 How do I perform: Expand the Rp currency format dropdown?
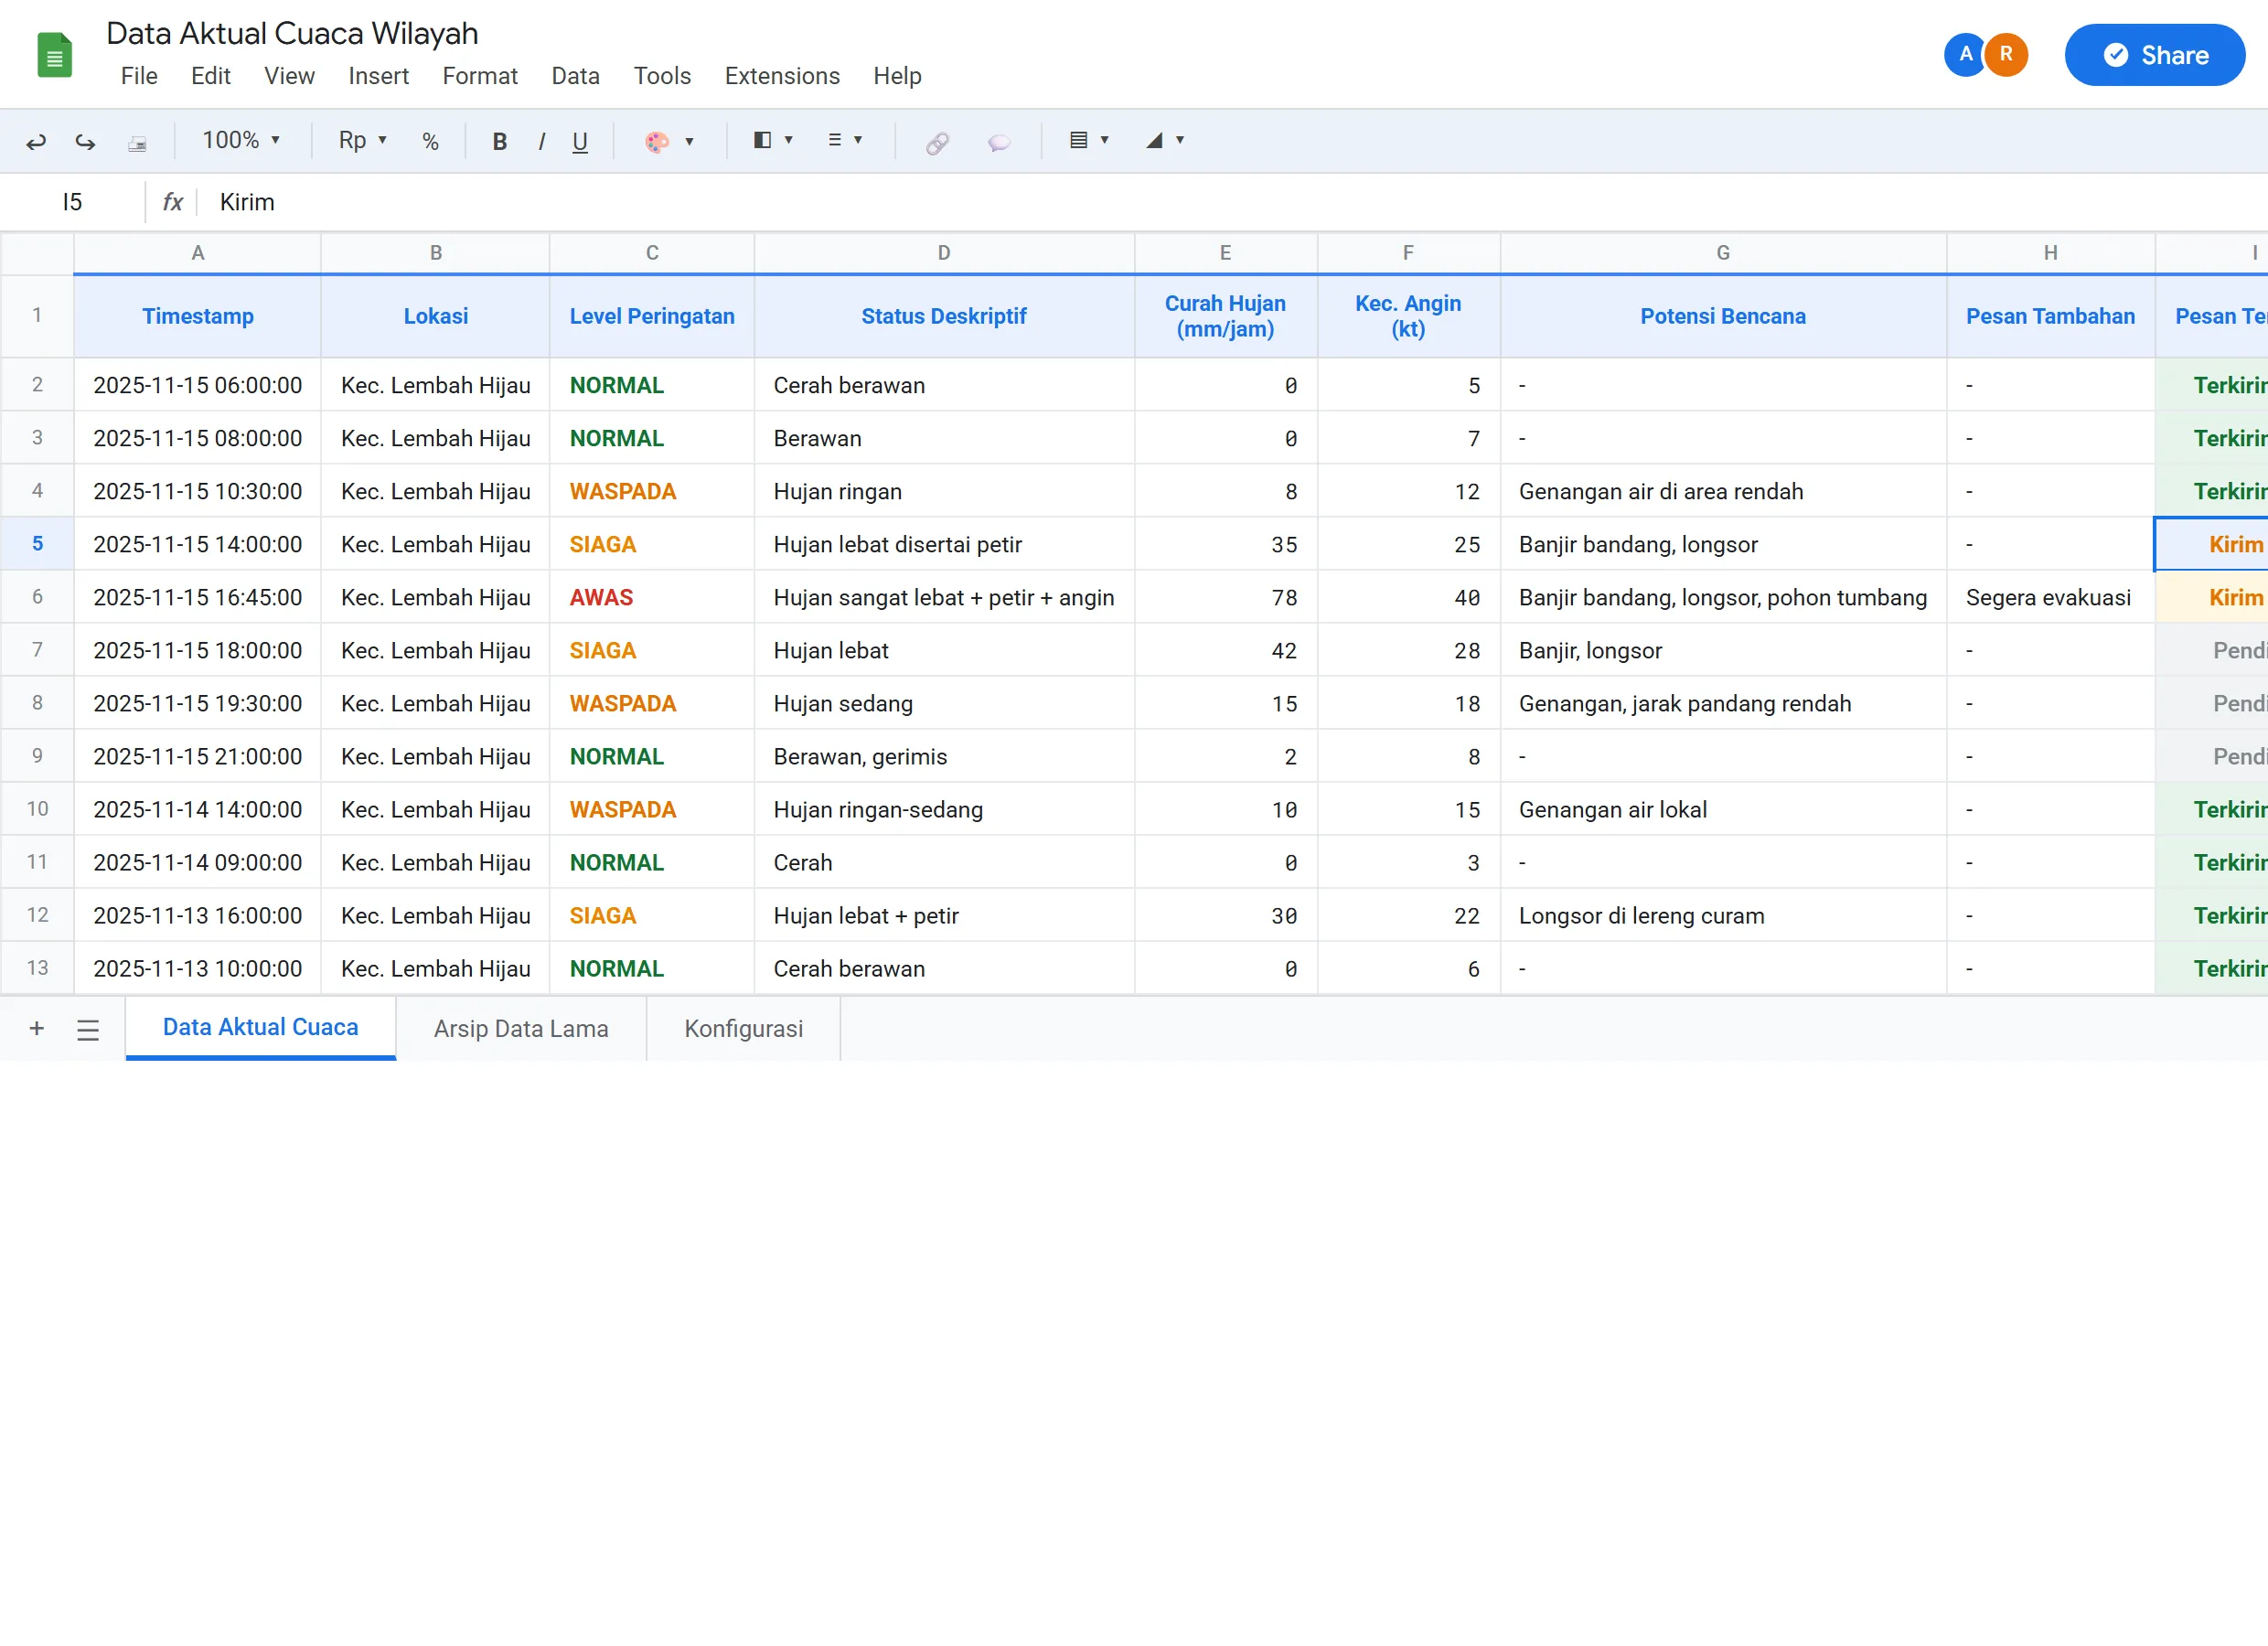point(362,140)
